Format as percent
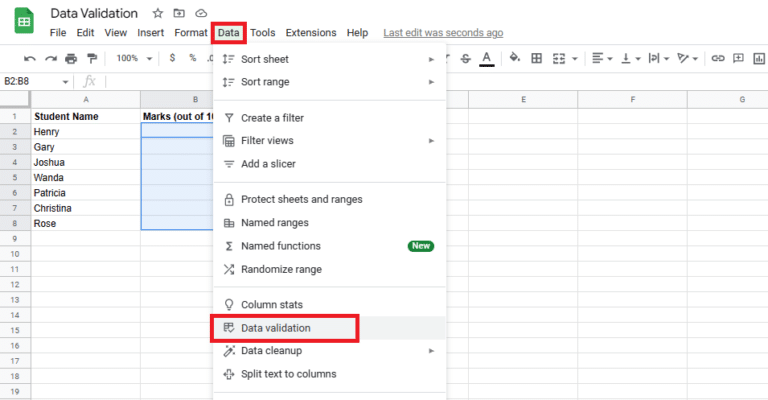The height and width of the screenshot is (400, 768). [192, 58]
